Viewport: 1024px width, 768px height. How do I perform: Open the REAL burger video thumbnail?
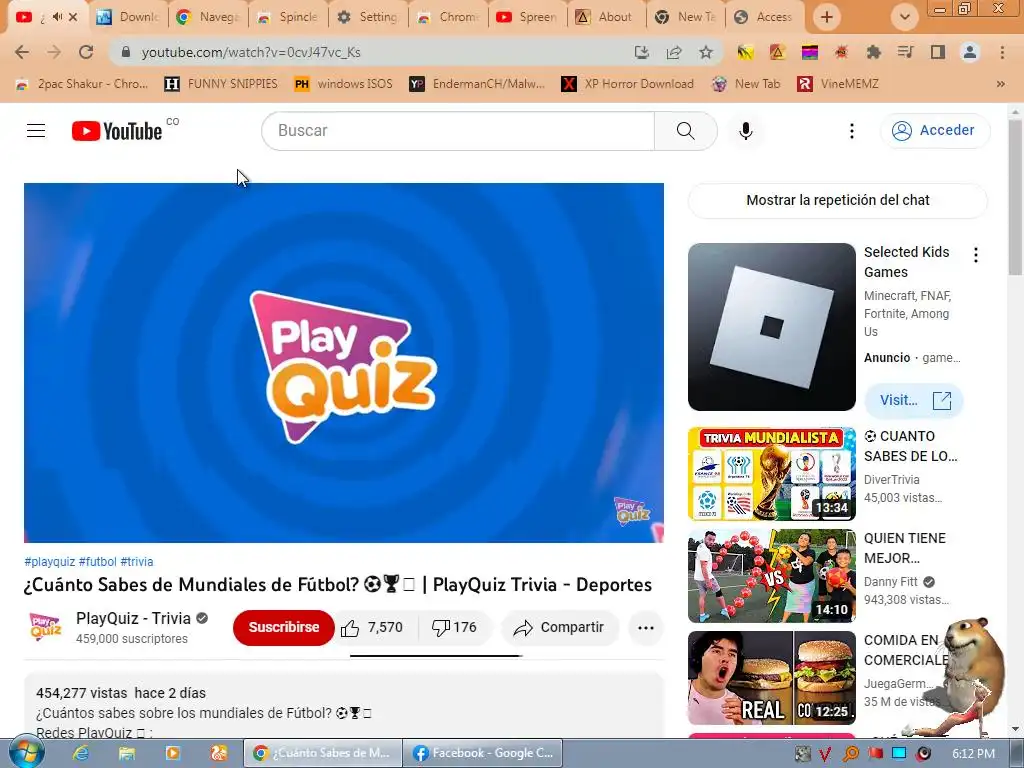click(771, 678)
